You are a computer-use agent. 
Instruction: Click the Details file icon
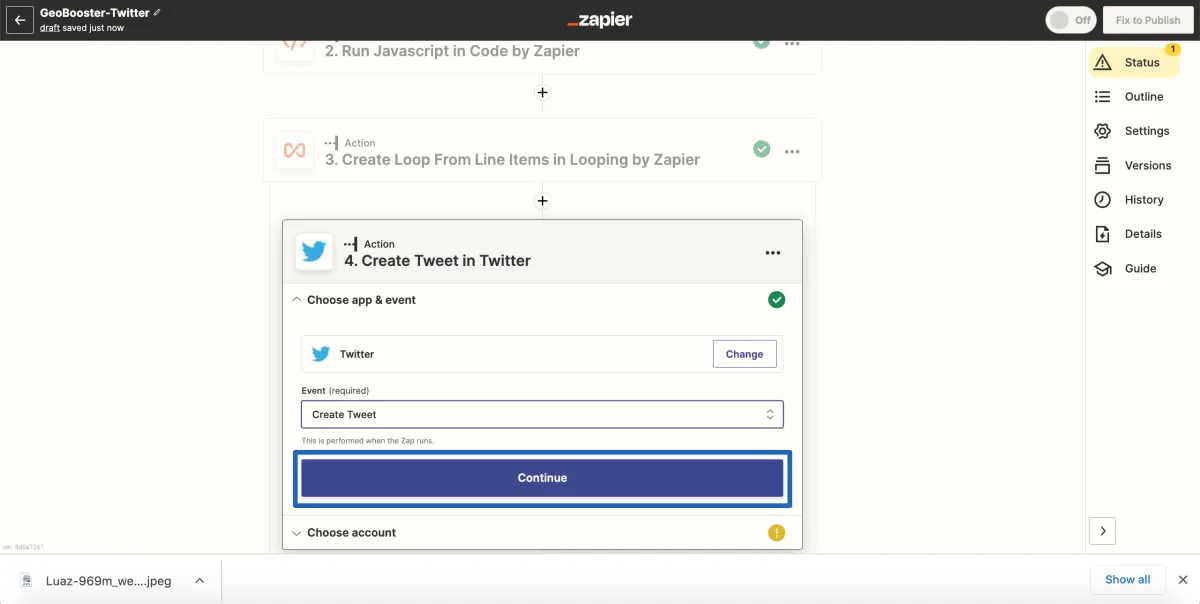(x=1103, y=234)
